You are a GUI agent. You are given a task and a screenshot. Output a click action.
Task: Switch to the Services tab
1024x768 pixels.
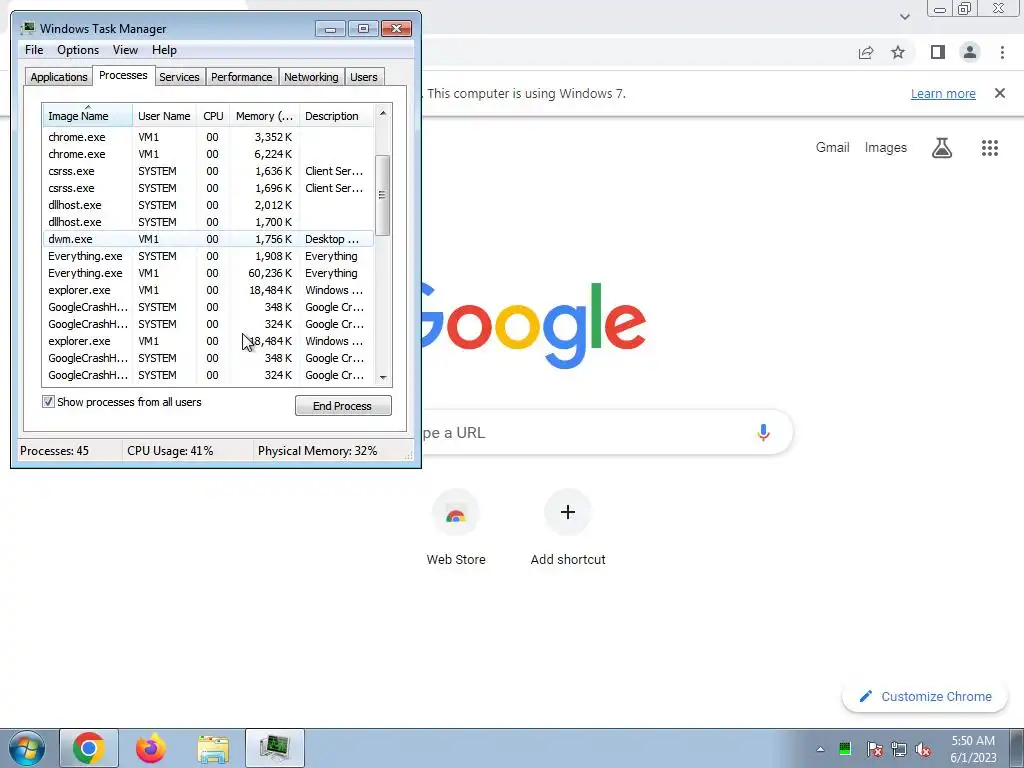point(179,76)
